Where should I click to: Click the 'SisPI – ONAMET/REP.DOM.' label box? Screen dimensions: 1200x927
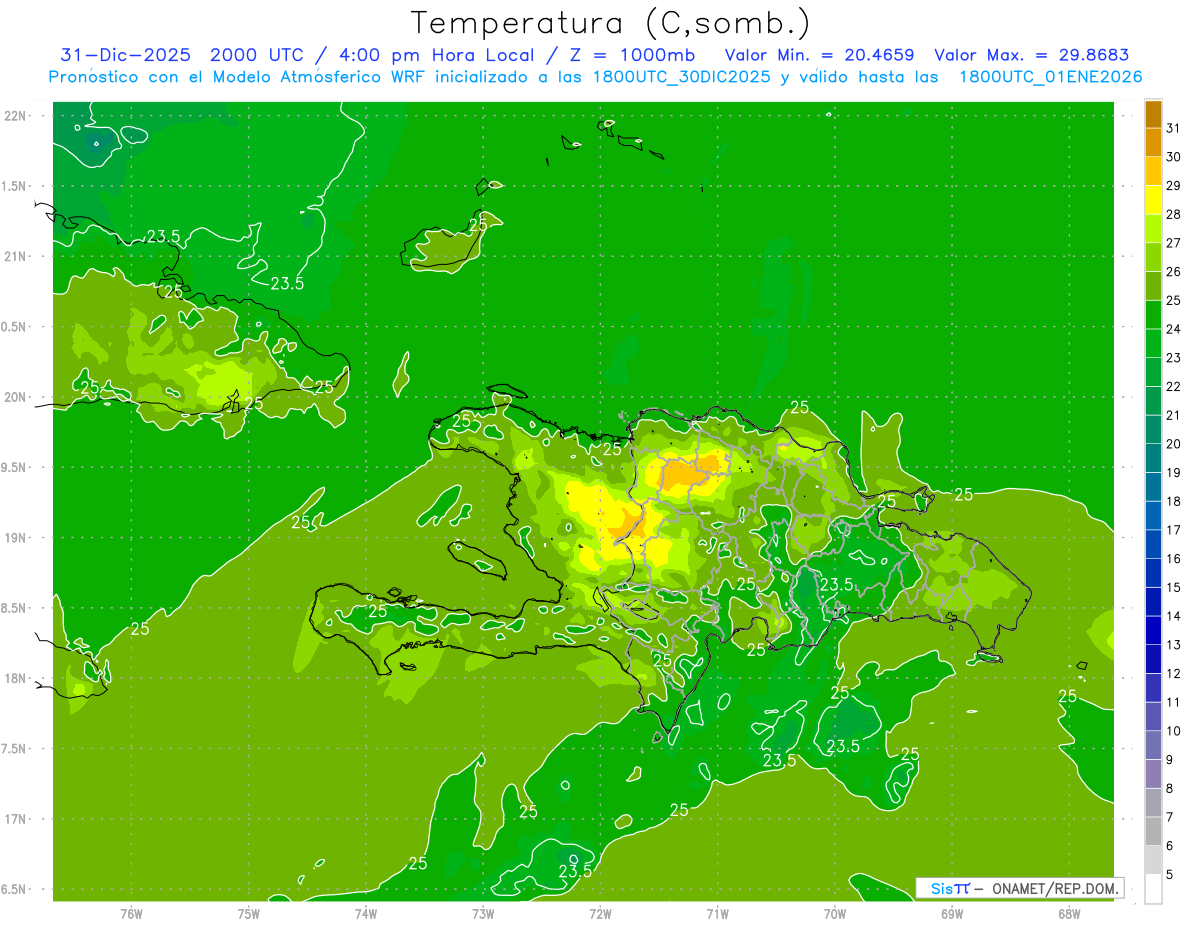[x=1020, y=888]
